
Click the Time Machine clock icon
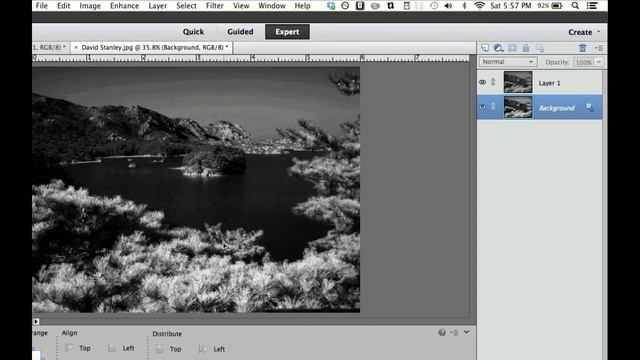[x=434, y=6]
